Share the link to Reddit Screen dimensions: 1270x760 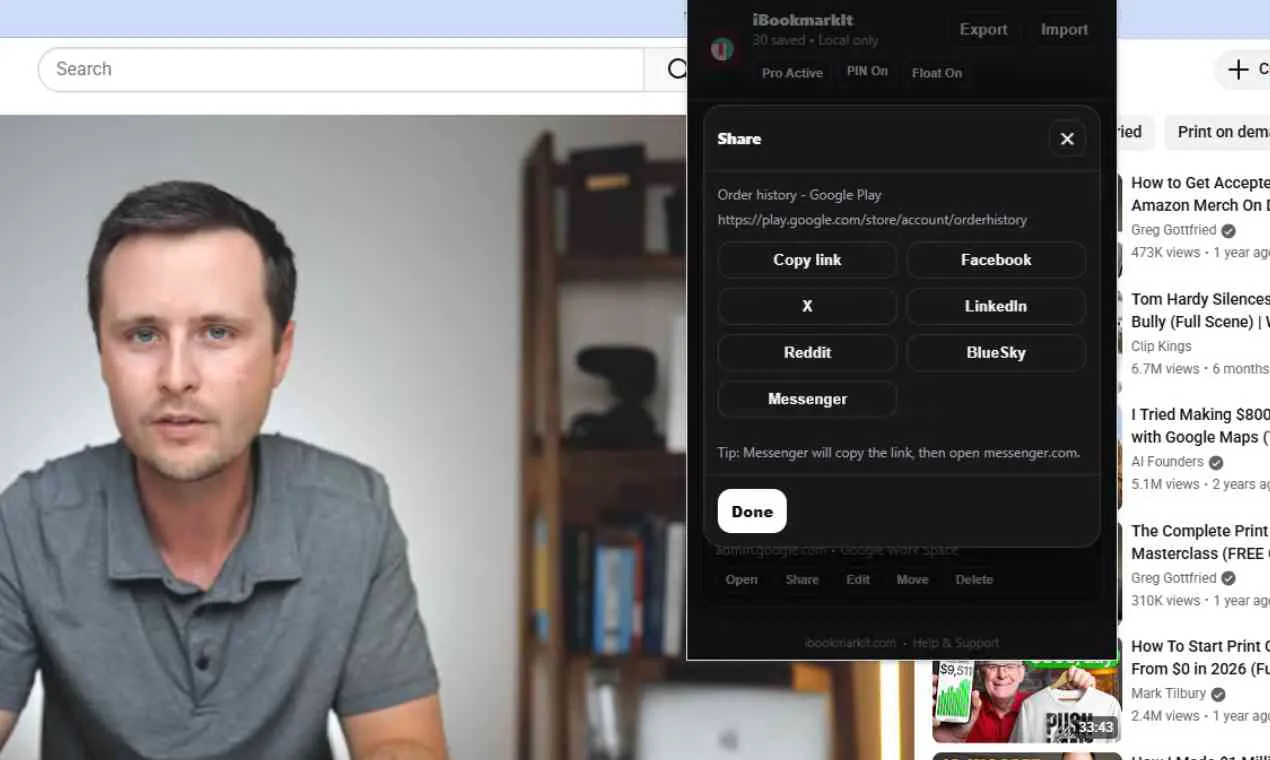807,352
